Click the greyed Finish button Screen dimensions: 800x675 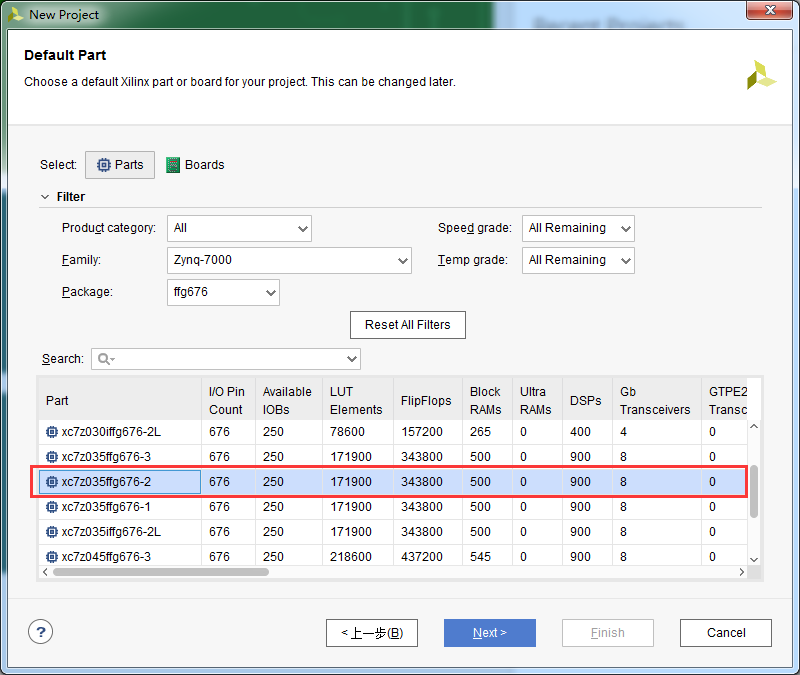(x=608, y=633)
